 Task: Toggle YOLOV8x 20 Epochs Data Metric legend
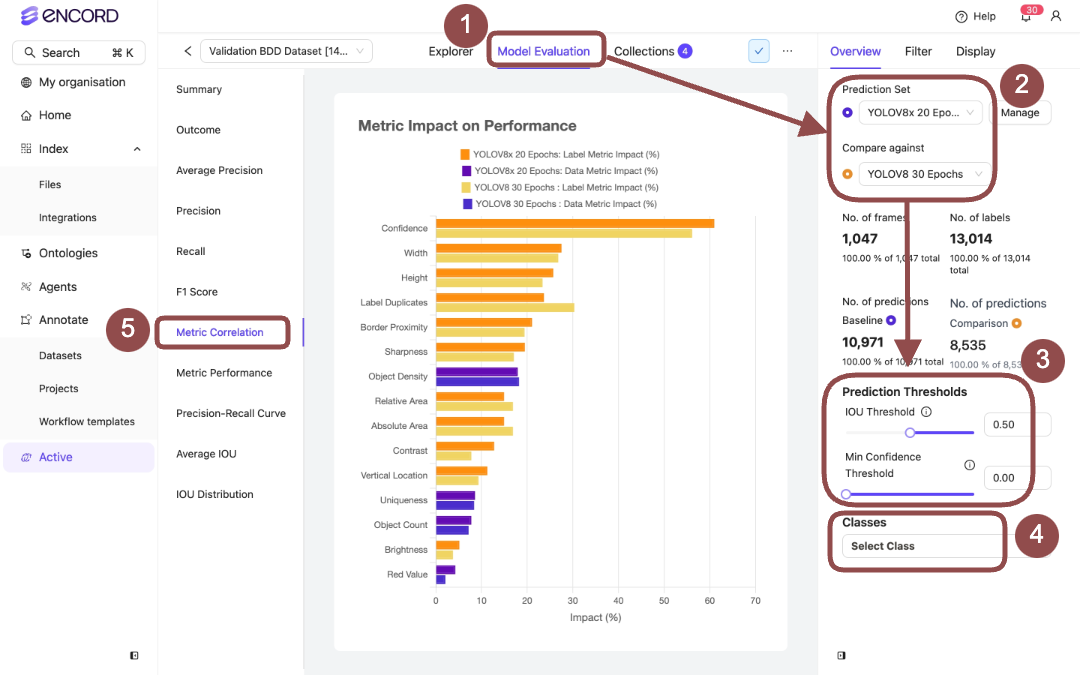pyautogui.click(x=559, y=171)
